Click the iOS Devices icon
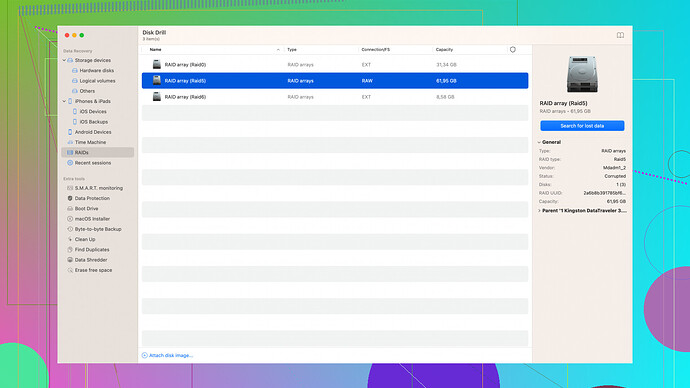Viewport: 690px width, 388px height. [x=75, y=112]
